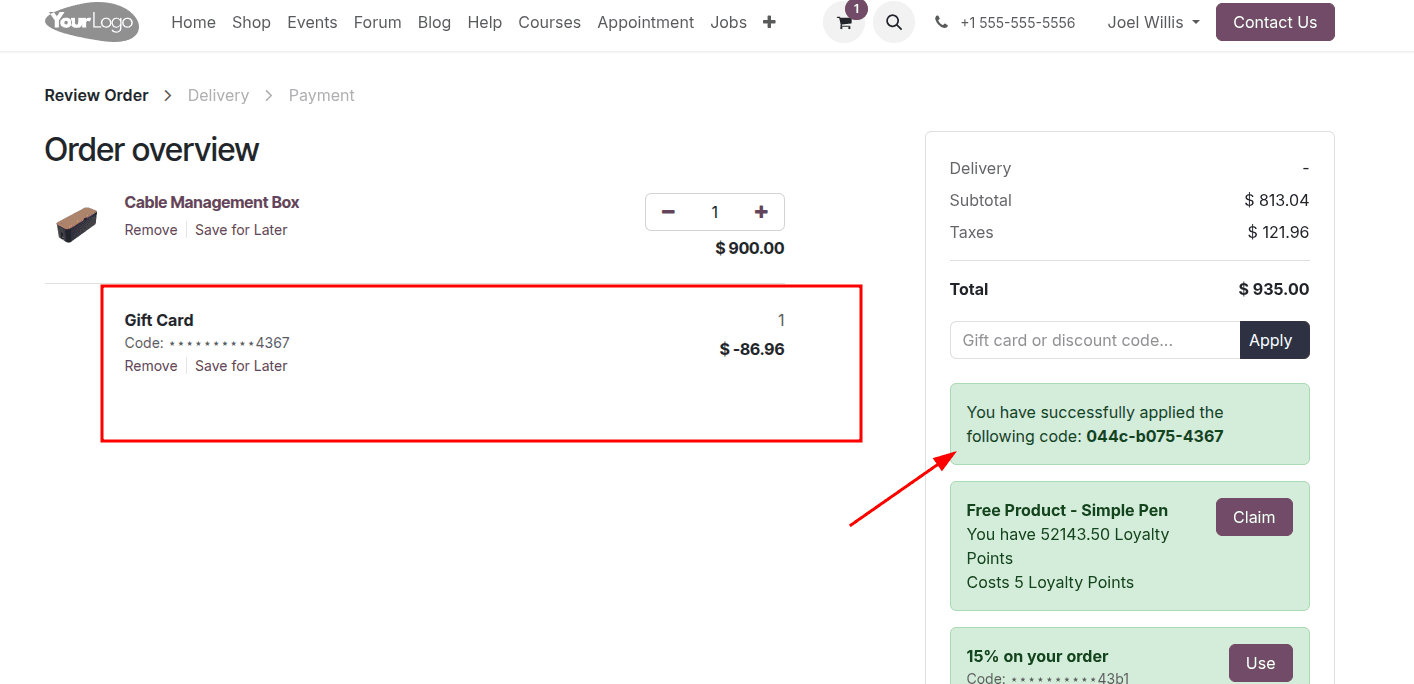The height and width of the screenshot is (684, 1414).
Task: Increase Cable Management Box quantity
Action: 761,212
